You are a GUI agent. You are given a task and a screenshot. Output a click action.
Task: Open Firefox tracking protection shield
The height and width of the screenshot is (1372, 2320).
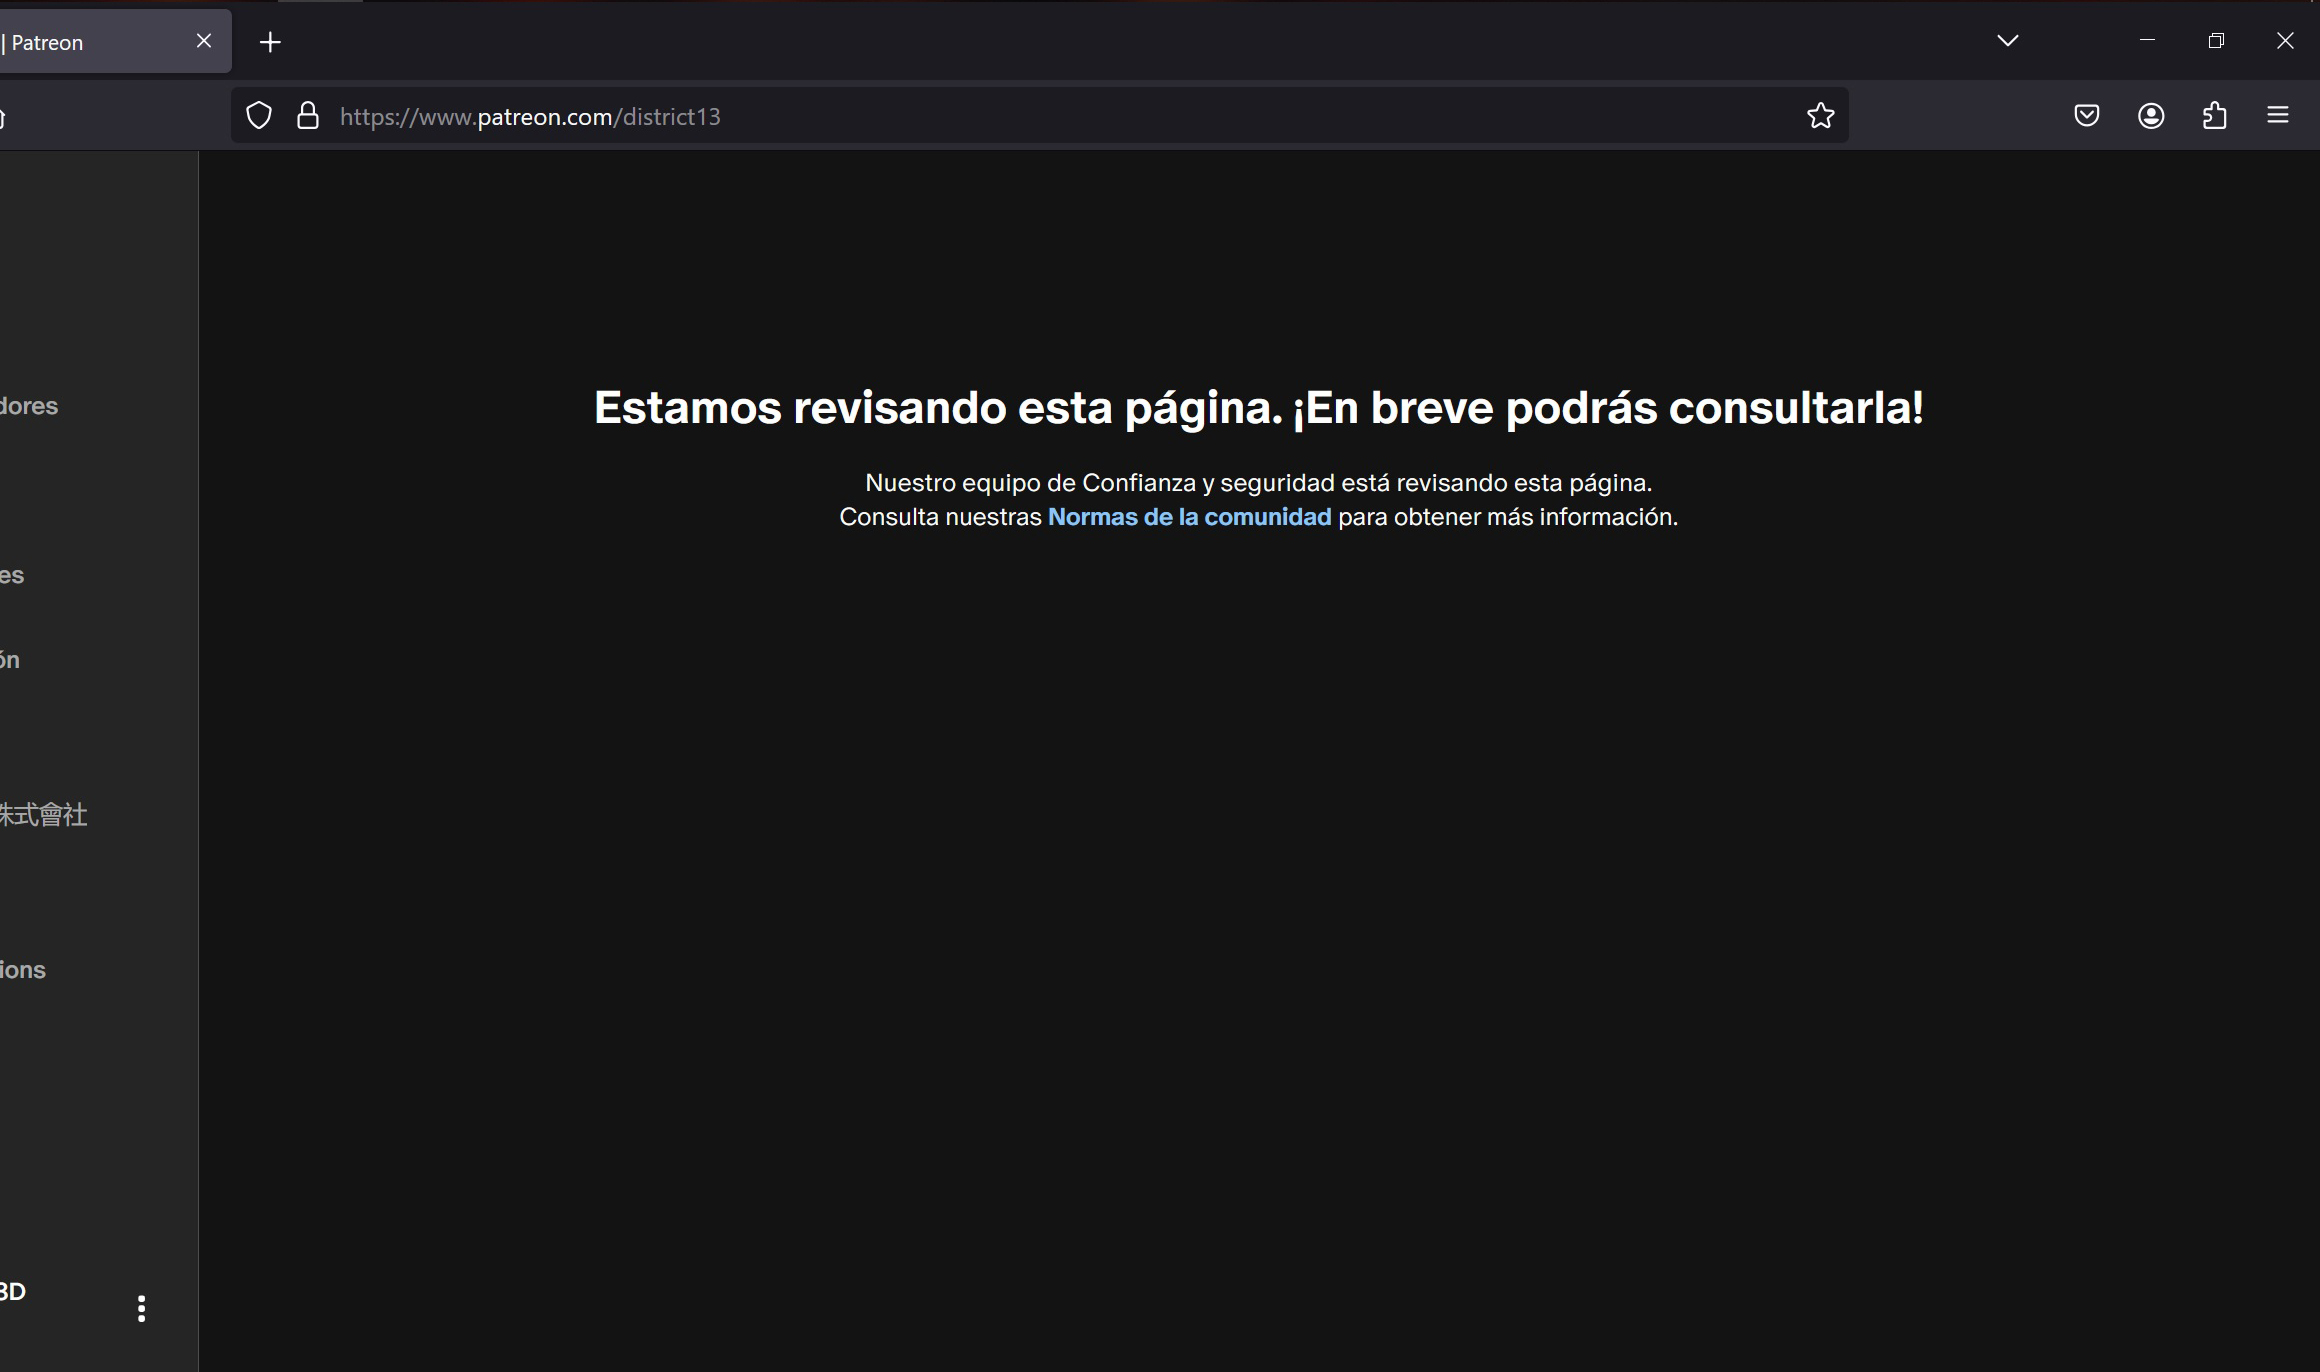click(x=259, y=116)
